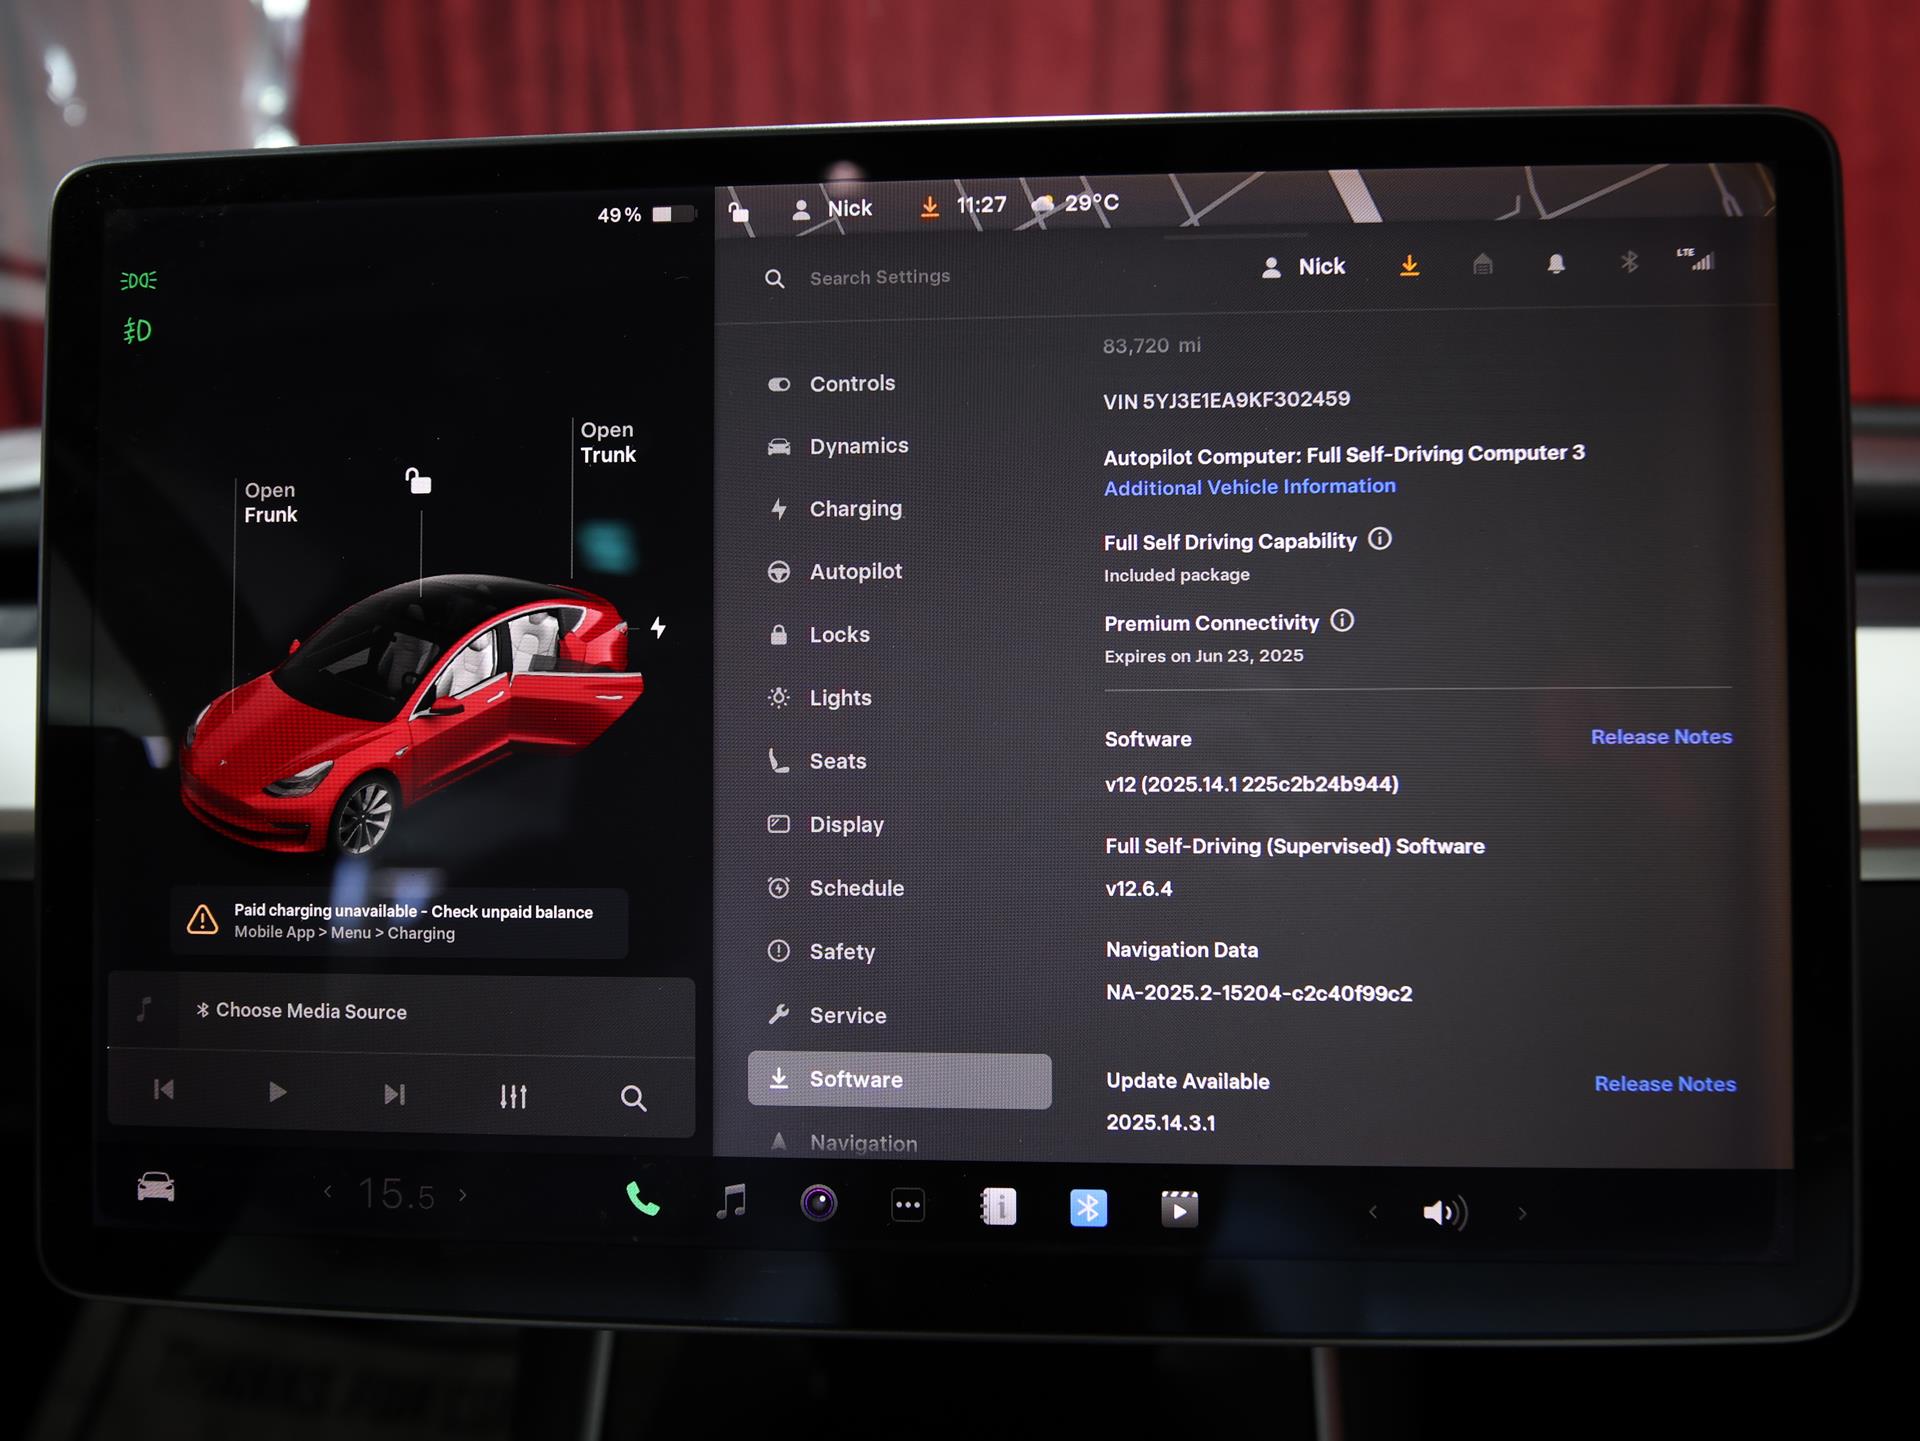The image size is (1920, 1441).
Task: Raise cabin temperature with right arrow
Action: coord(462,1194)
